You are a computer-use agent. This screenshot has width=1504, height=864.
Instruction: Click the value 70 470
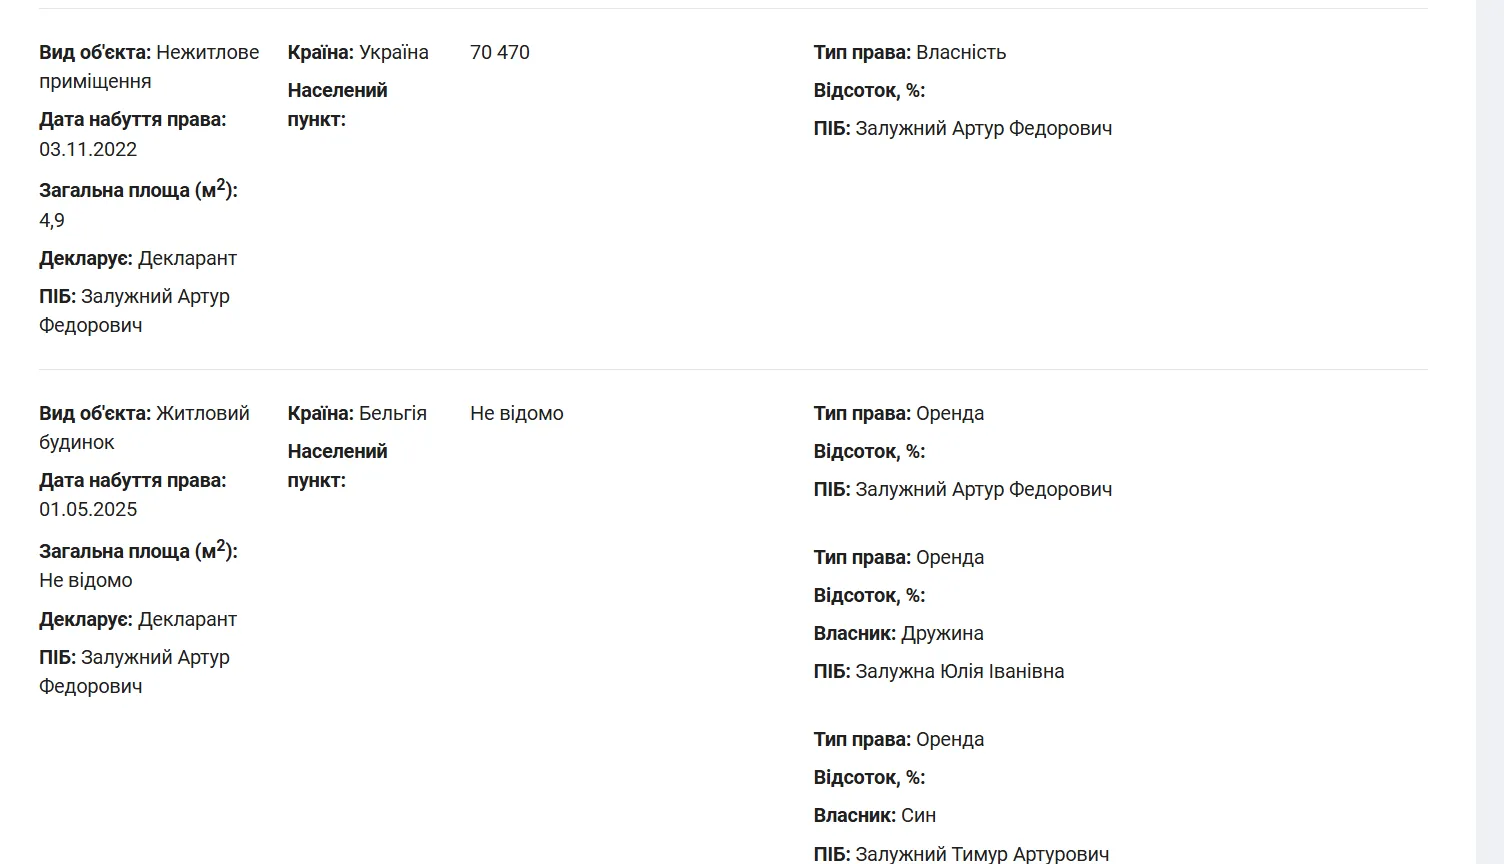500,52
